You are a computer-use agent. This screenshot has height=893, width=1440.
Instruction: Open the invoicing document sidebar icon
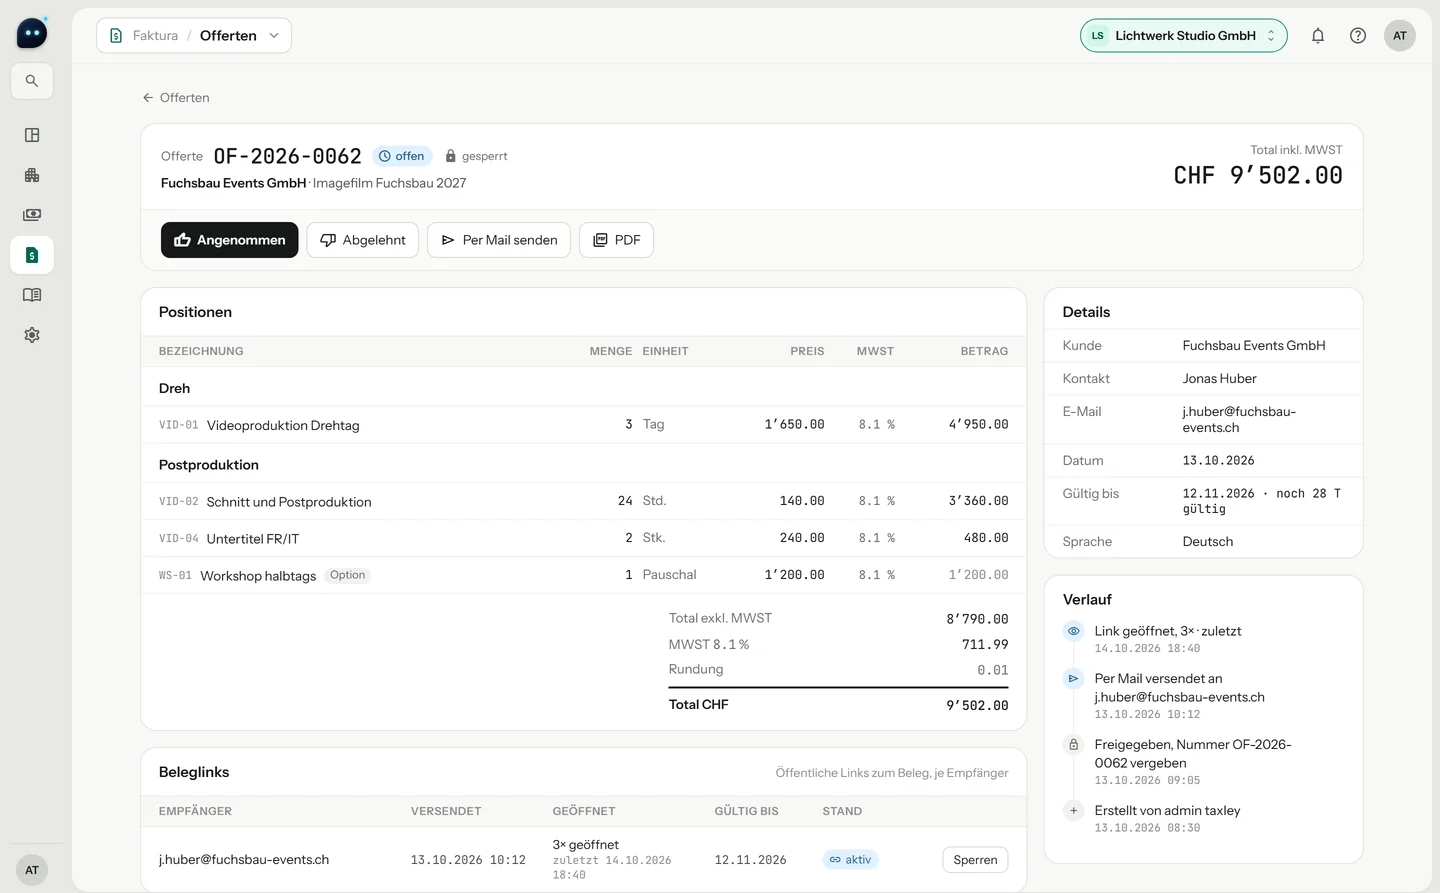32,255
